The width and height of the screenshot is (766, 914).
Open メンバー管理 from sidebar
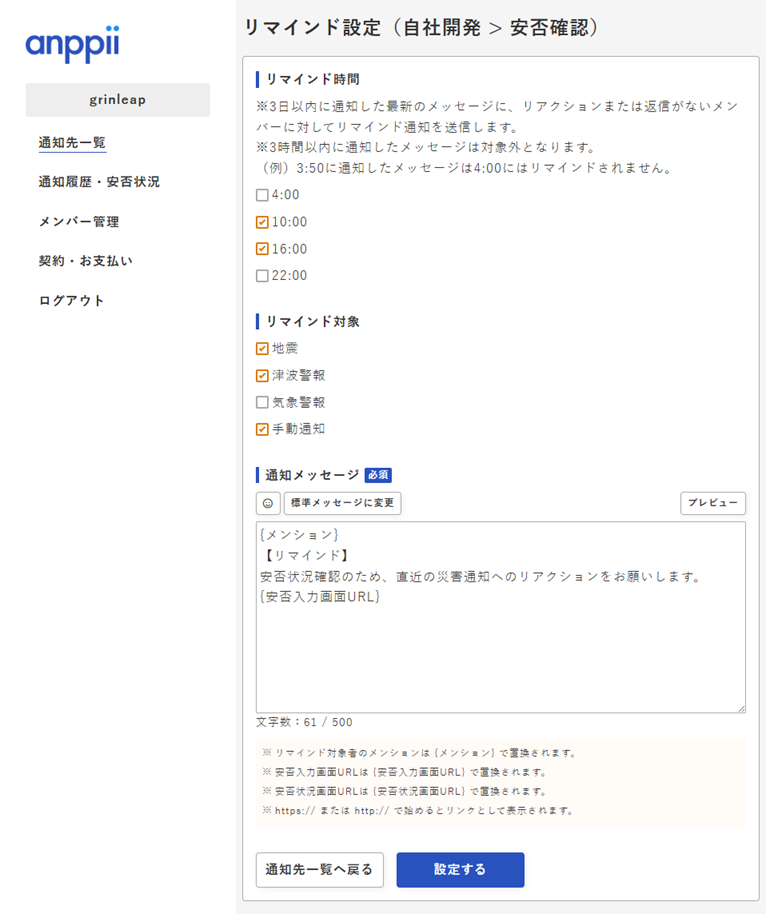(x=79, y=222)
